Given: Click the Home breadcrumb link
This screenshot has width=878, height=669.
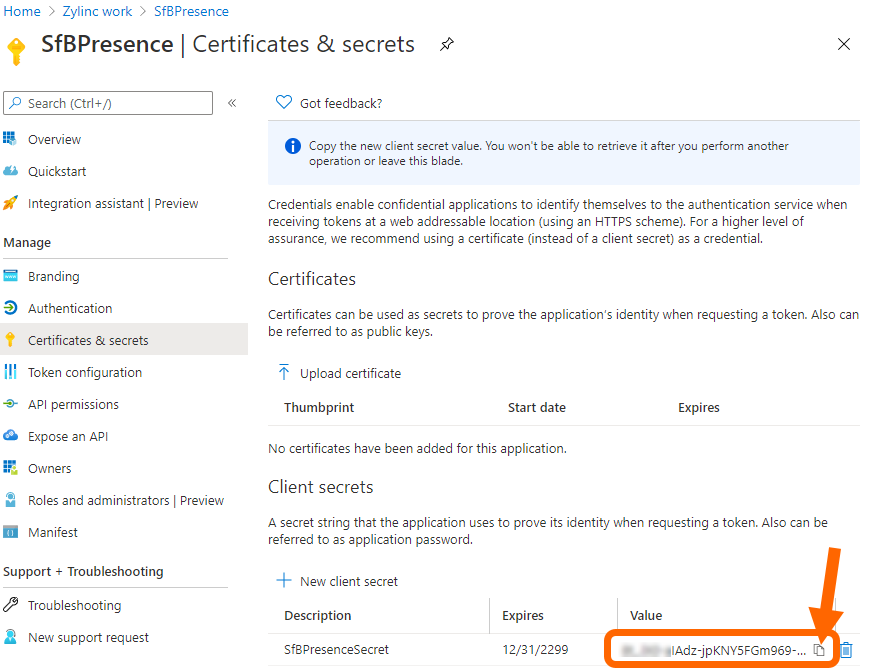Looking at the screenshot, I should [22, 11].
